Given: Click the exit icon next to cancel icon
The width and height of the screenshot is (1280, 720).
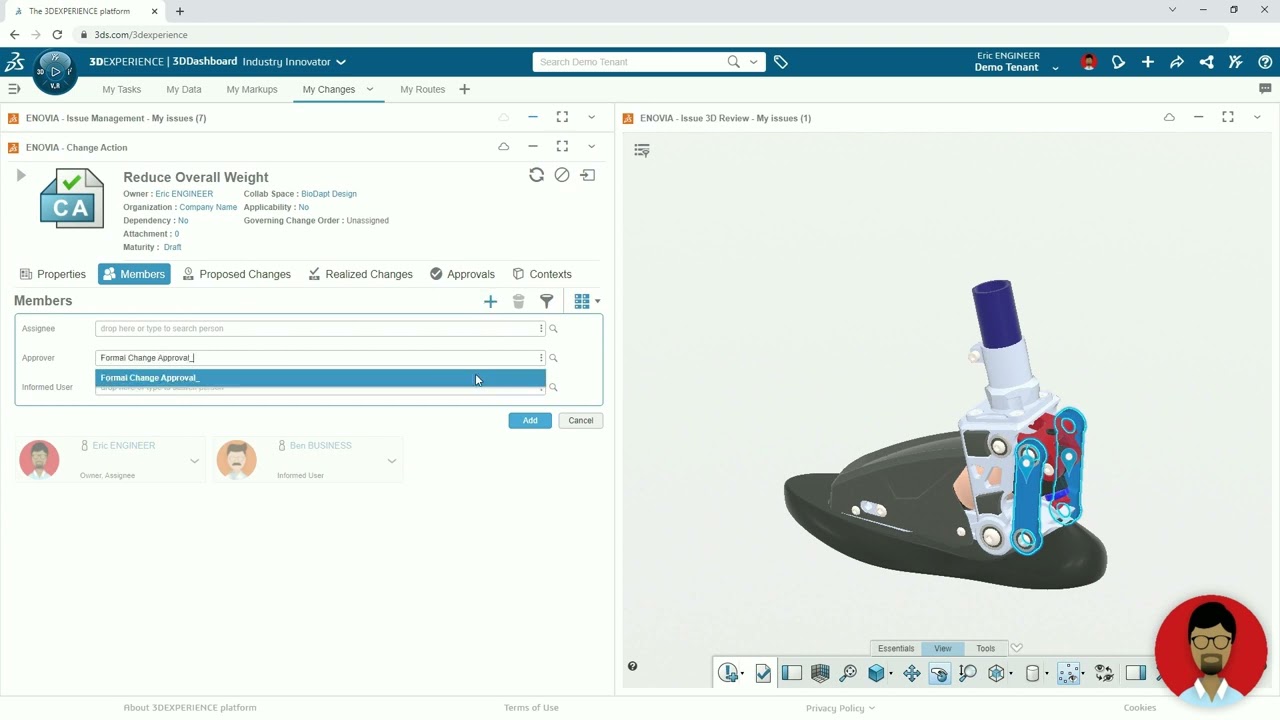Looking at the screenshot, I should (x=588, y=175).
